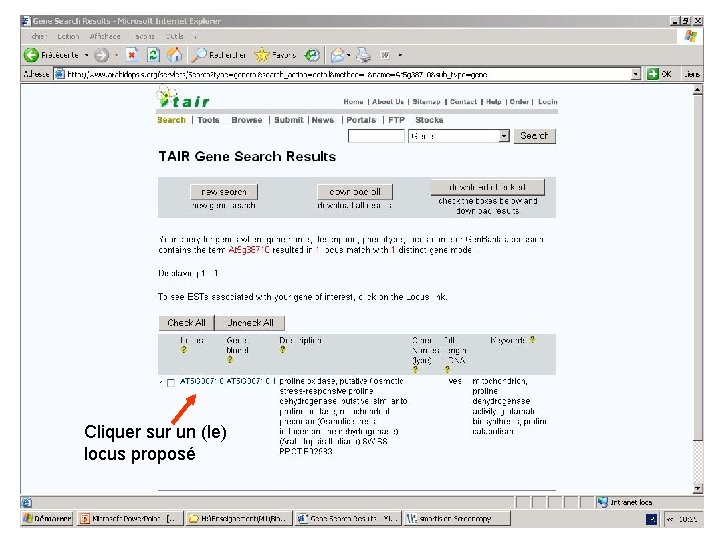This screenshot has height=540, width=720.
Task: Click the Forward arrow icon in toolbar
Action: tap(101, 56)
